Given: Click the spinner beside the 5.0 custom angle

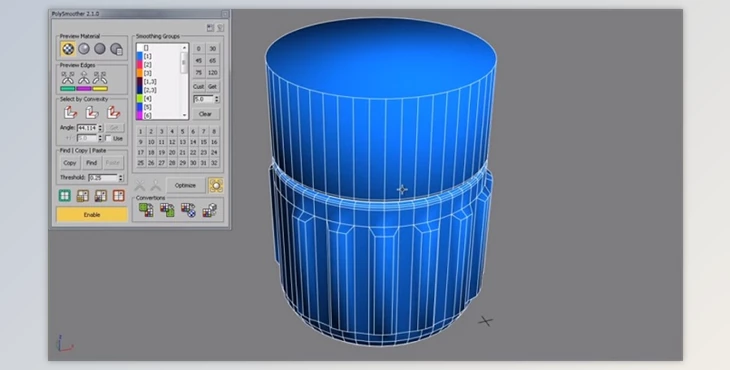Looking at the screenshot, I should point(216,99).
